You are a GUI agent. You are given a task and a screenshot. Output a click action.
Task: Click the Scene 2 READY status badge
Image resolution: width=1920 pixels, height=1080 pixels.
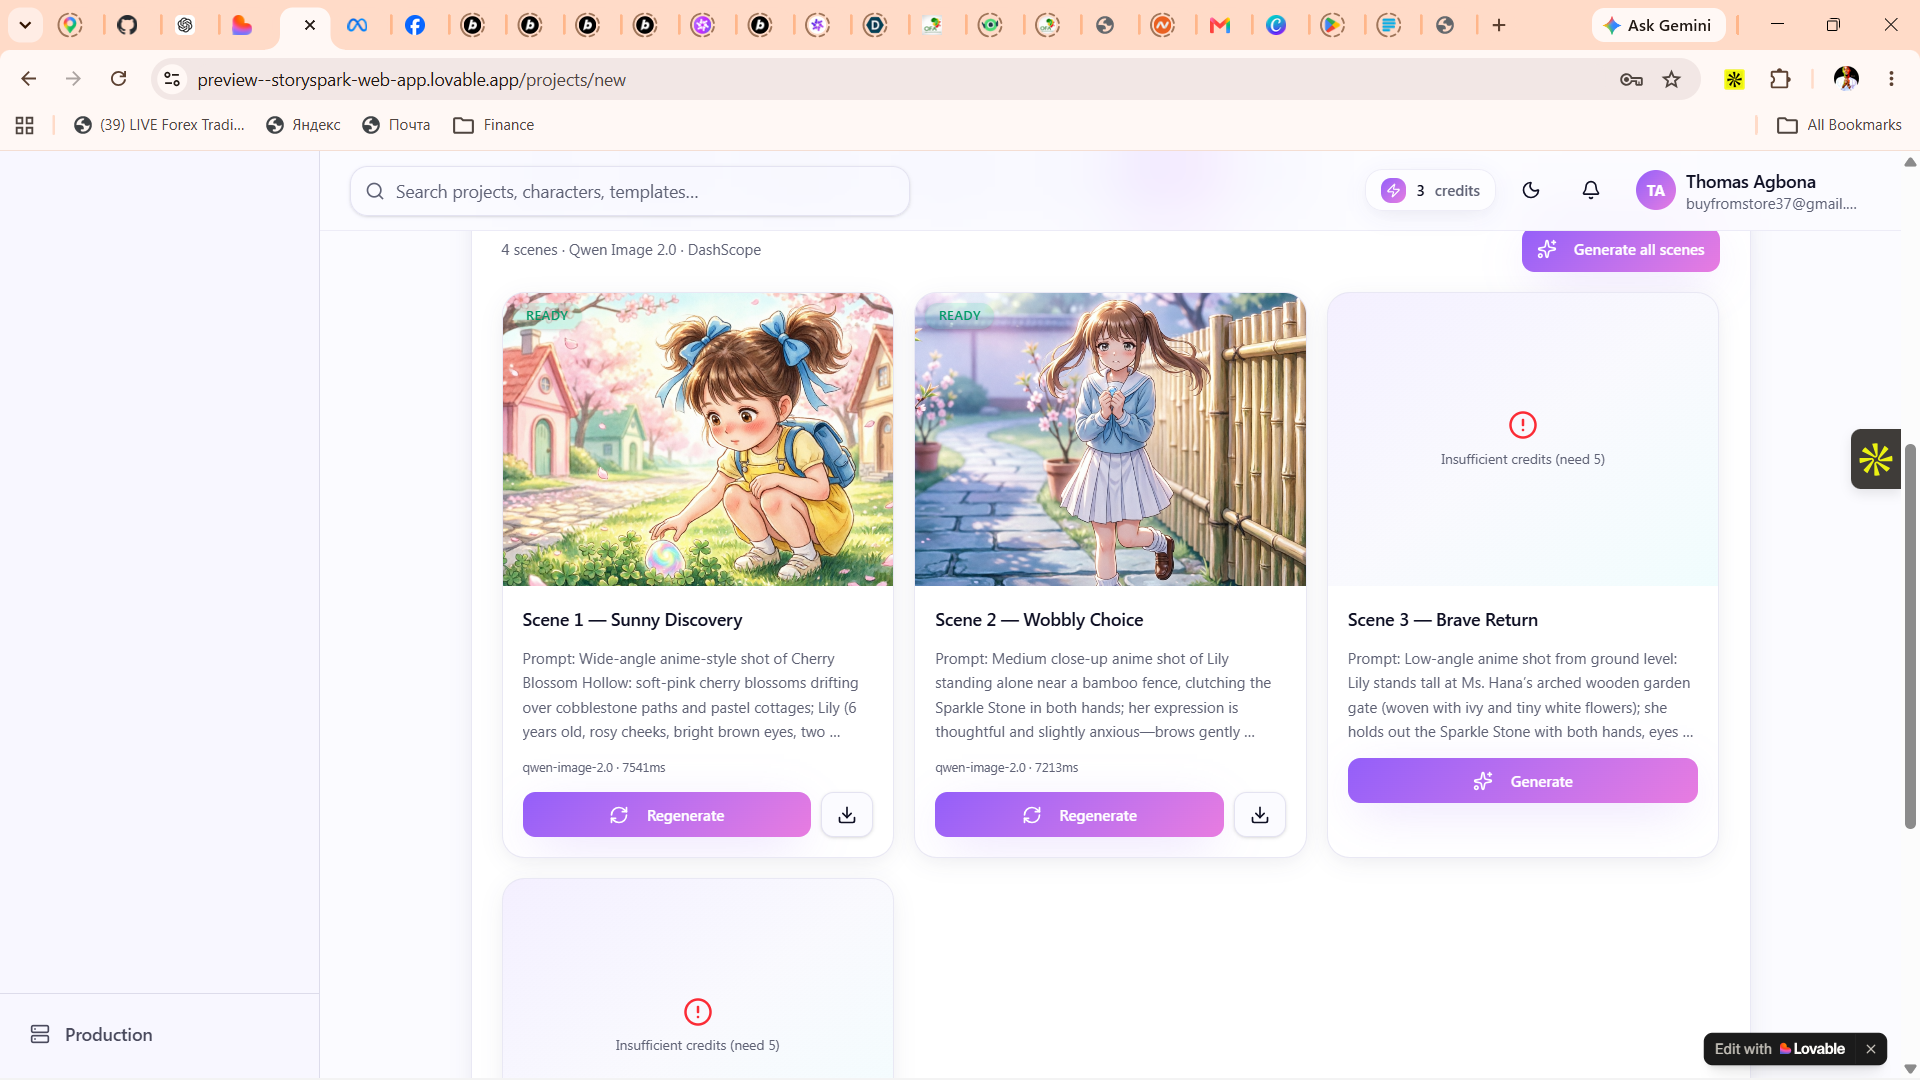pos(960,316)
